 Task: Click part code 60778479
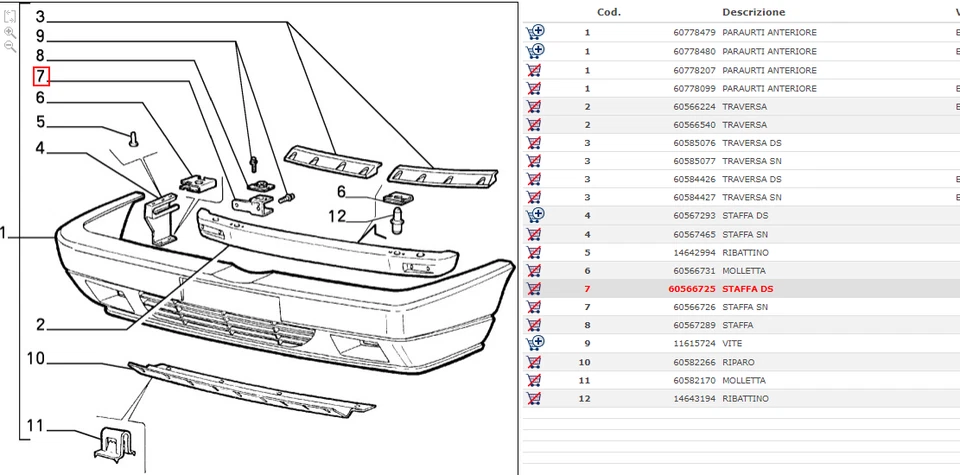click(694, 32)
